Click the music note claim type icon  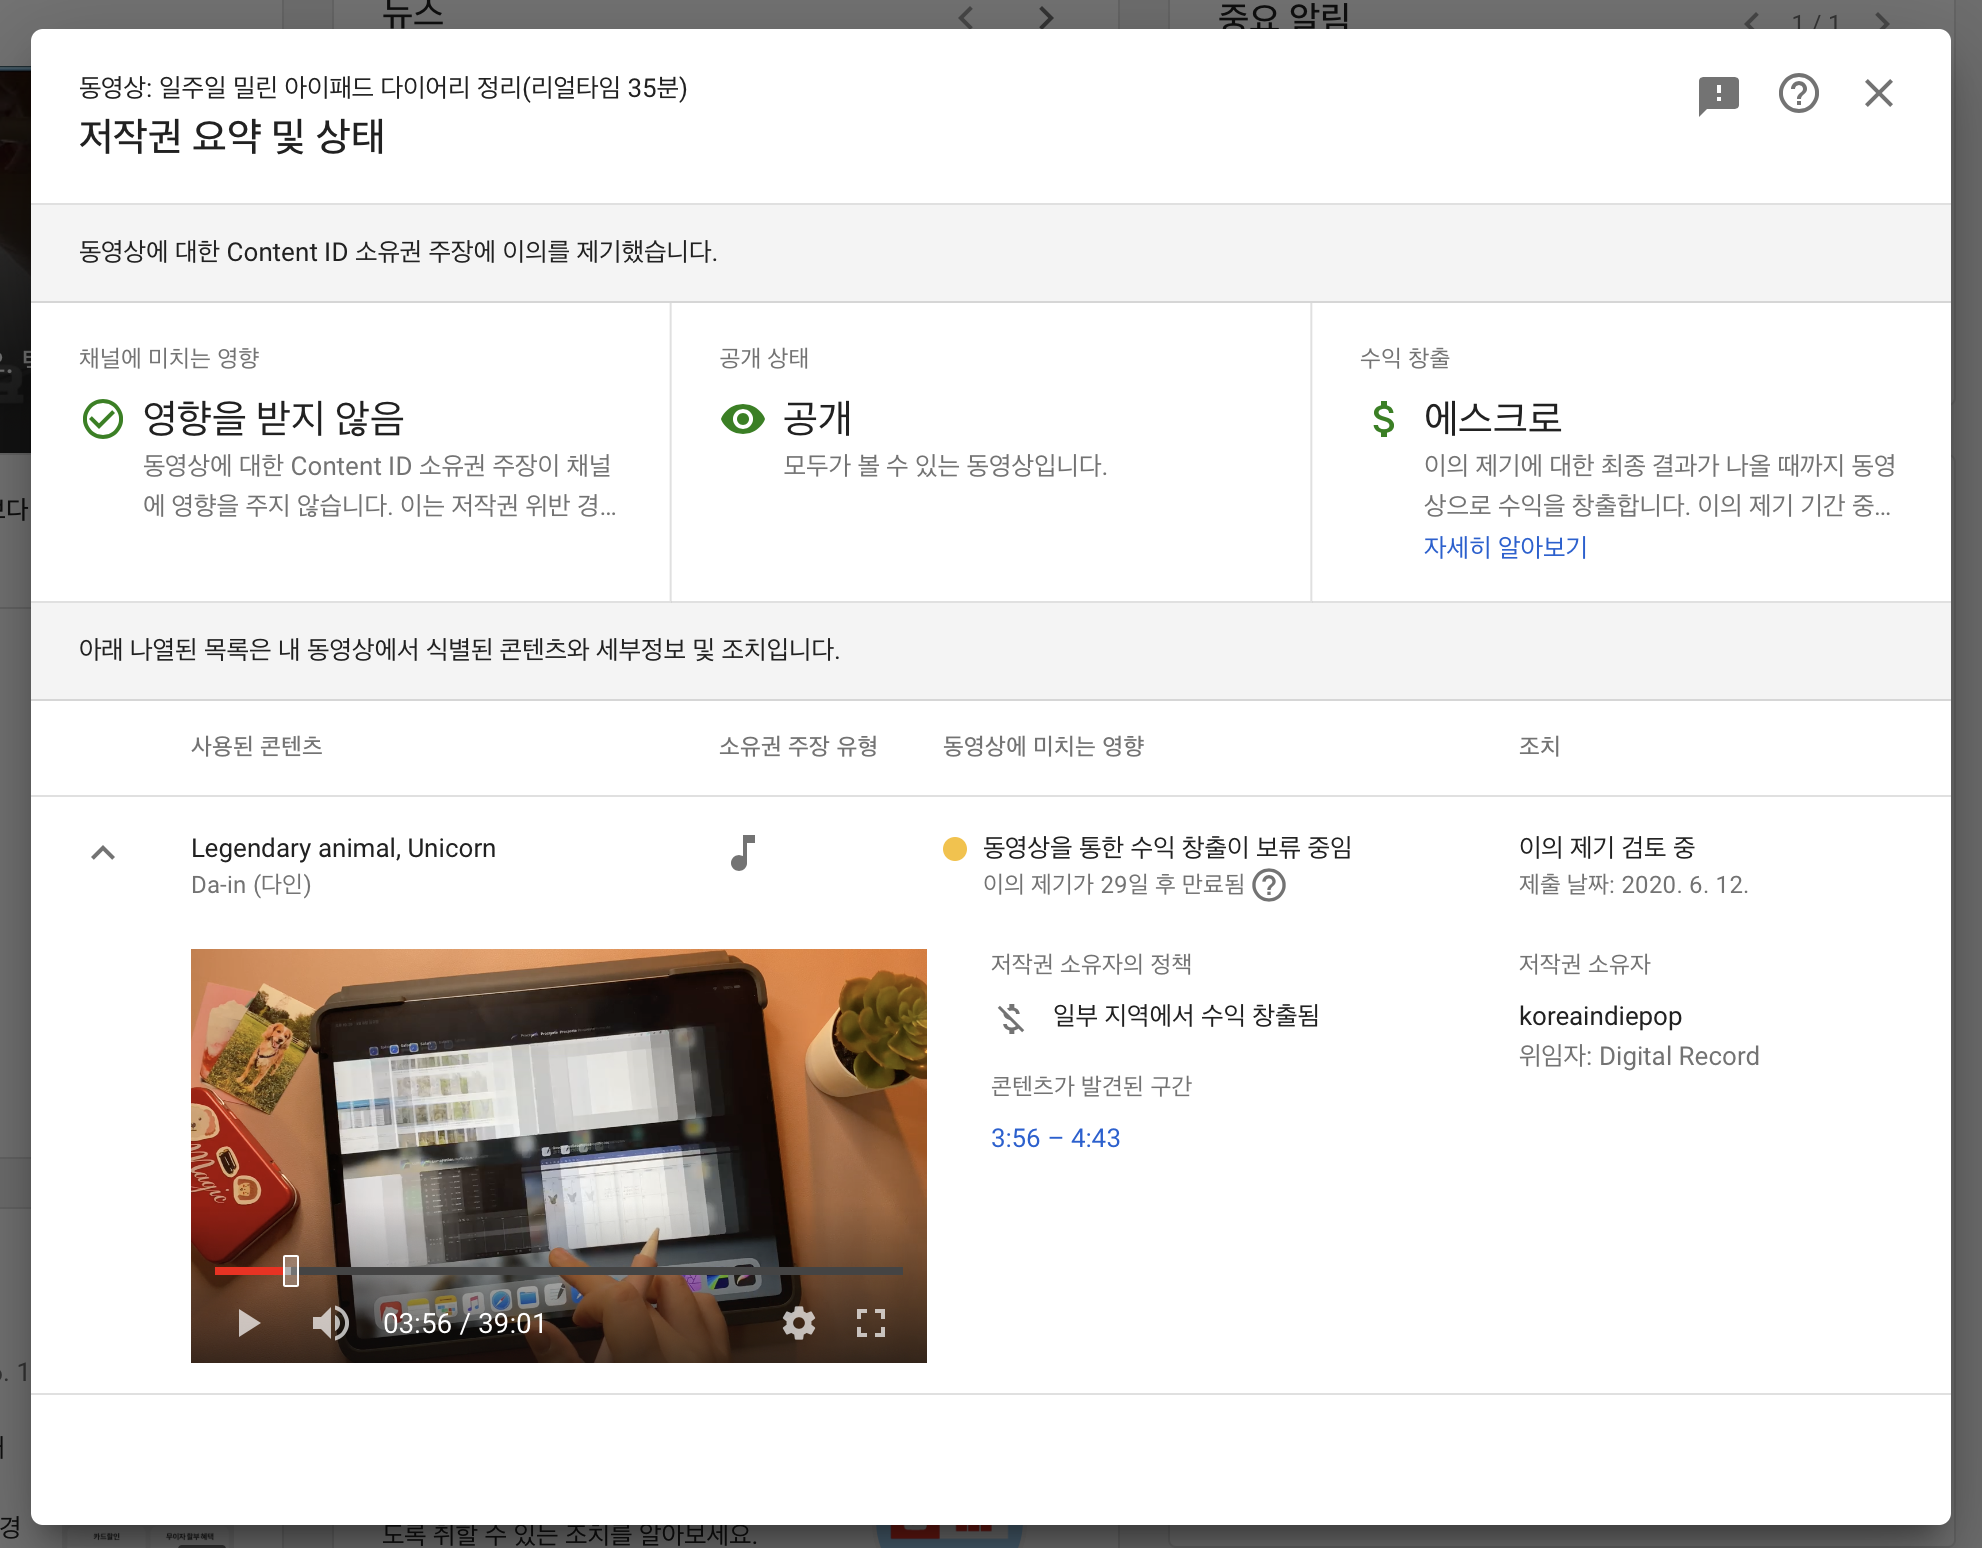point(743,853)
